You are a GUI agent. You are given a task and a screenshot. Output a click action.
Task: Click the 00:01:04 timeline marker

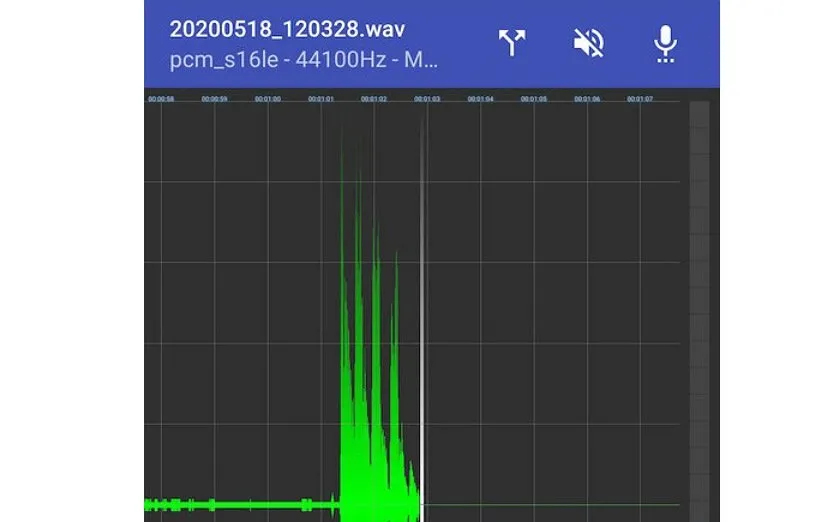(x=480, y=99)
